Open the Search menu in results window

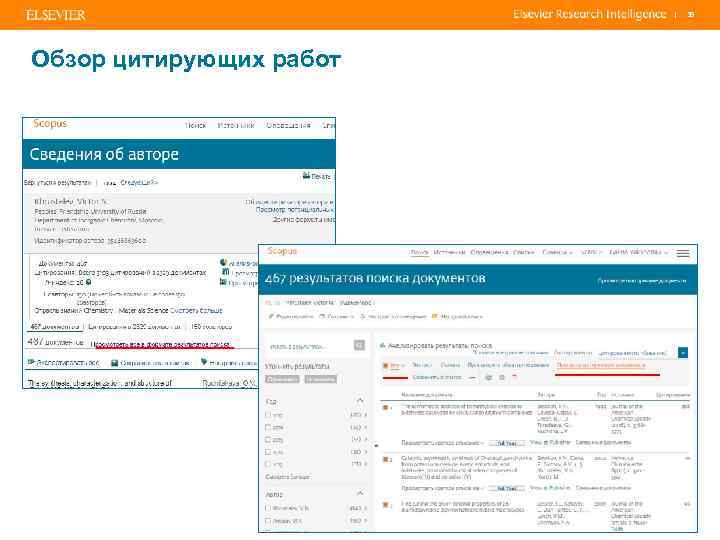(419, 252)
